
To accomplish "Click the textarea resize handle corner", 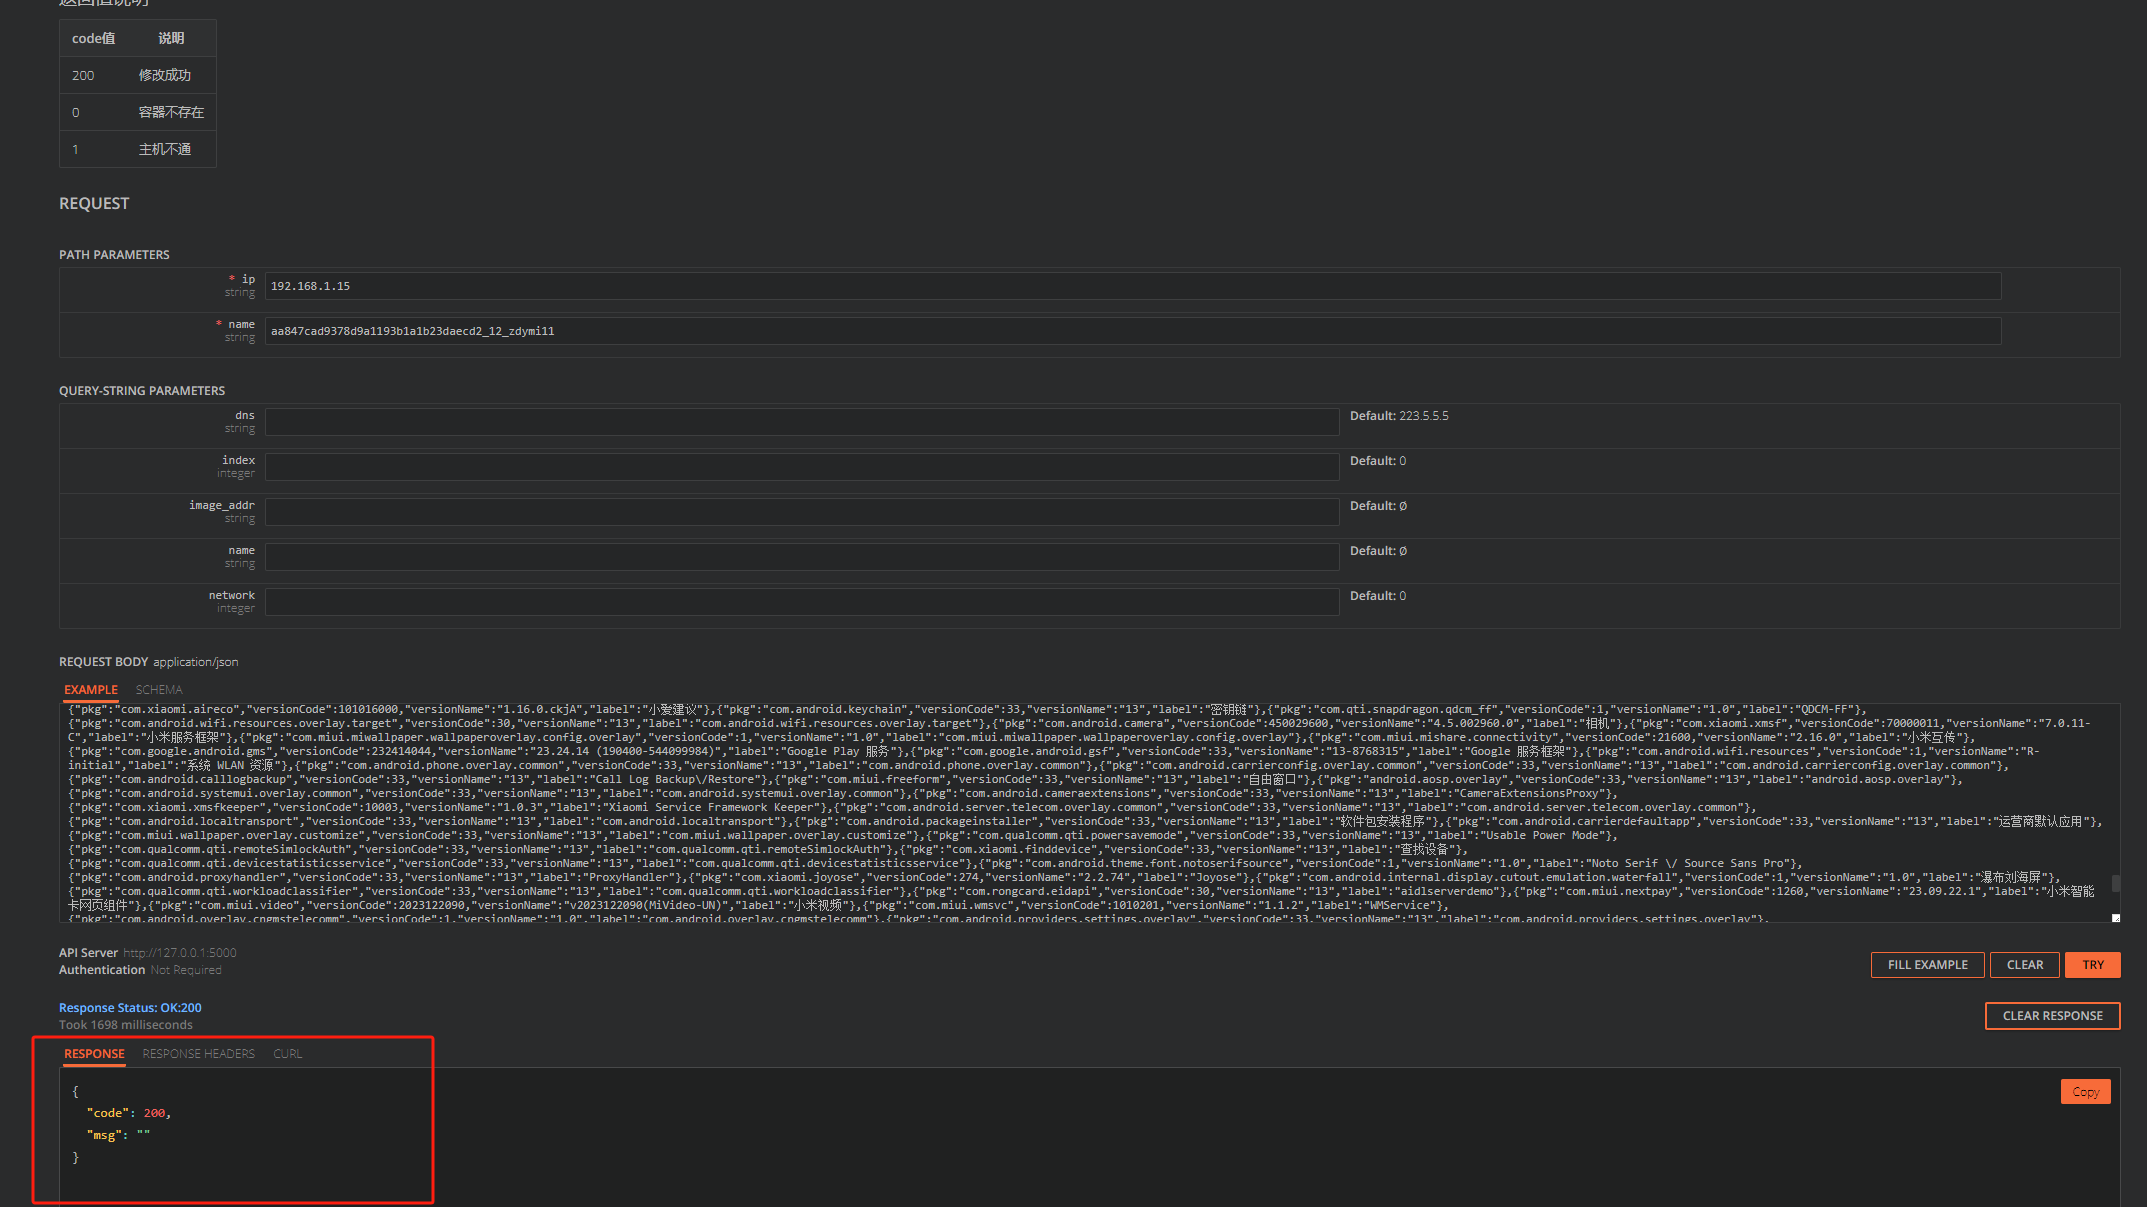I will [x=2115, y=918].
